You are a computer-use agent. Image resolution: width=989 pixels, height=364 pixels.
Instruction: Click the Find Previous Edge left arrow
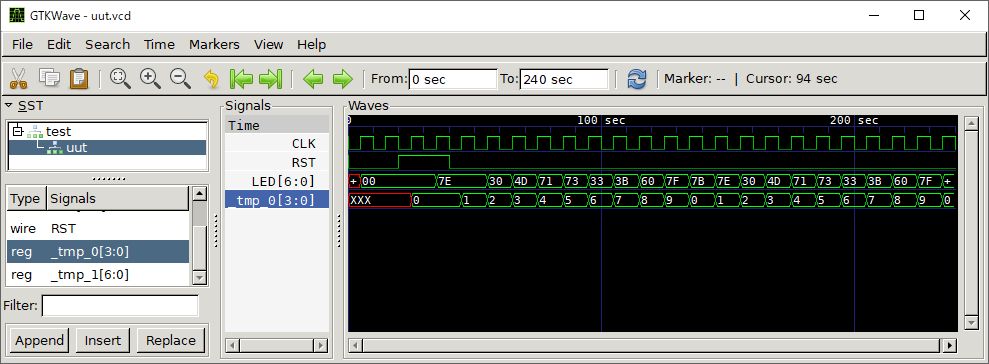tap(313, 79)
